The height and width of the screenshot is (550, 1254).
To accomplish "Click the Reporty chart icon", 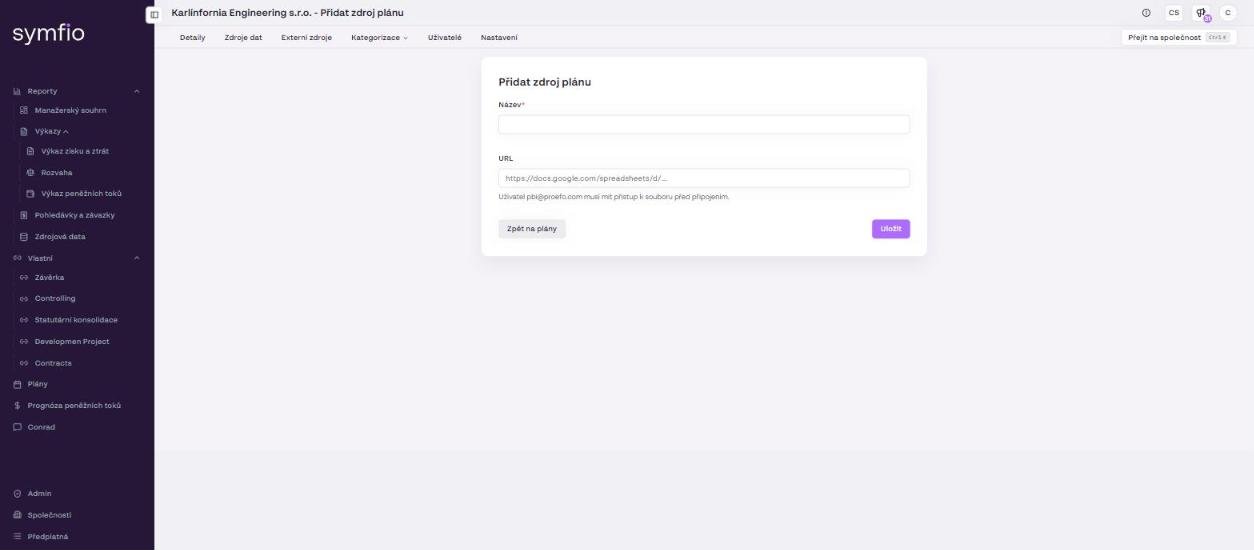I will tap(17, 92).
